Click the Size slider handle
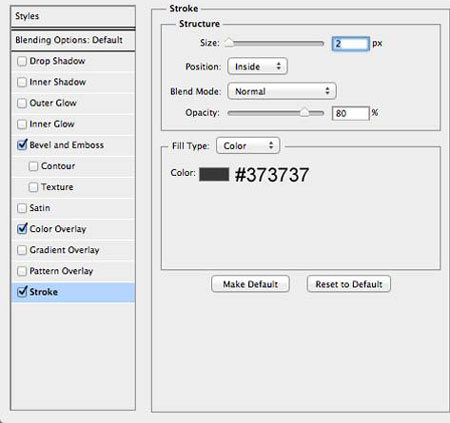This screenshot has height=423, width=450. coord(229,43)
